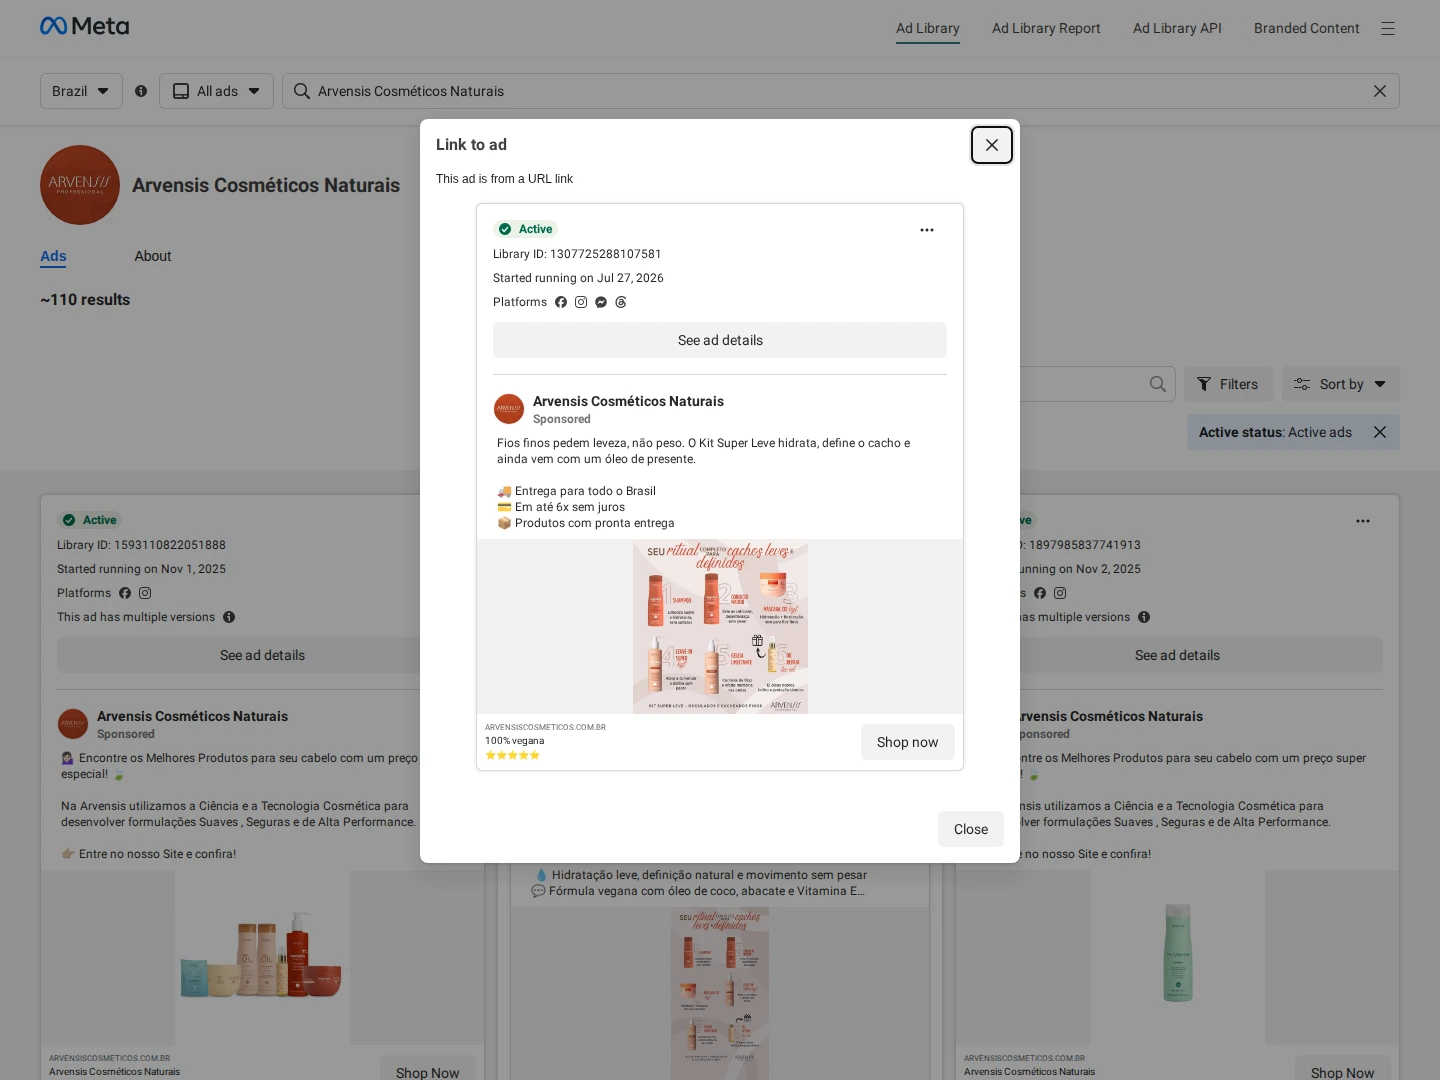
Task: Click the Link to ad dialog title
Action: [471, 145]
